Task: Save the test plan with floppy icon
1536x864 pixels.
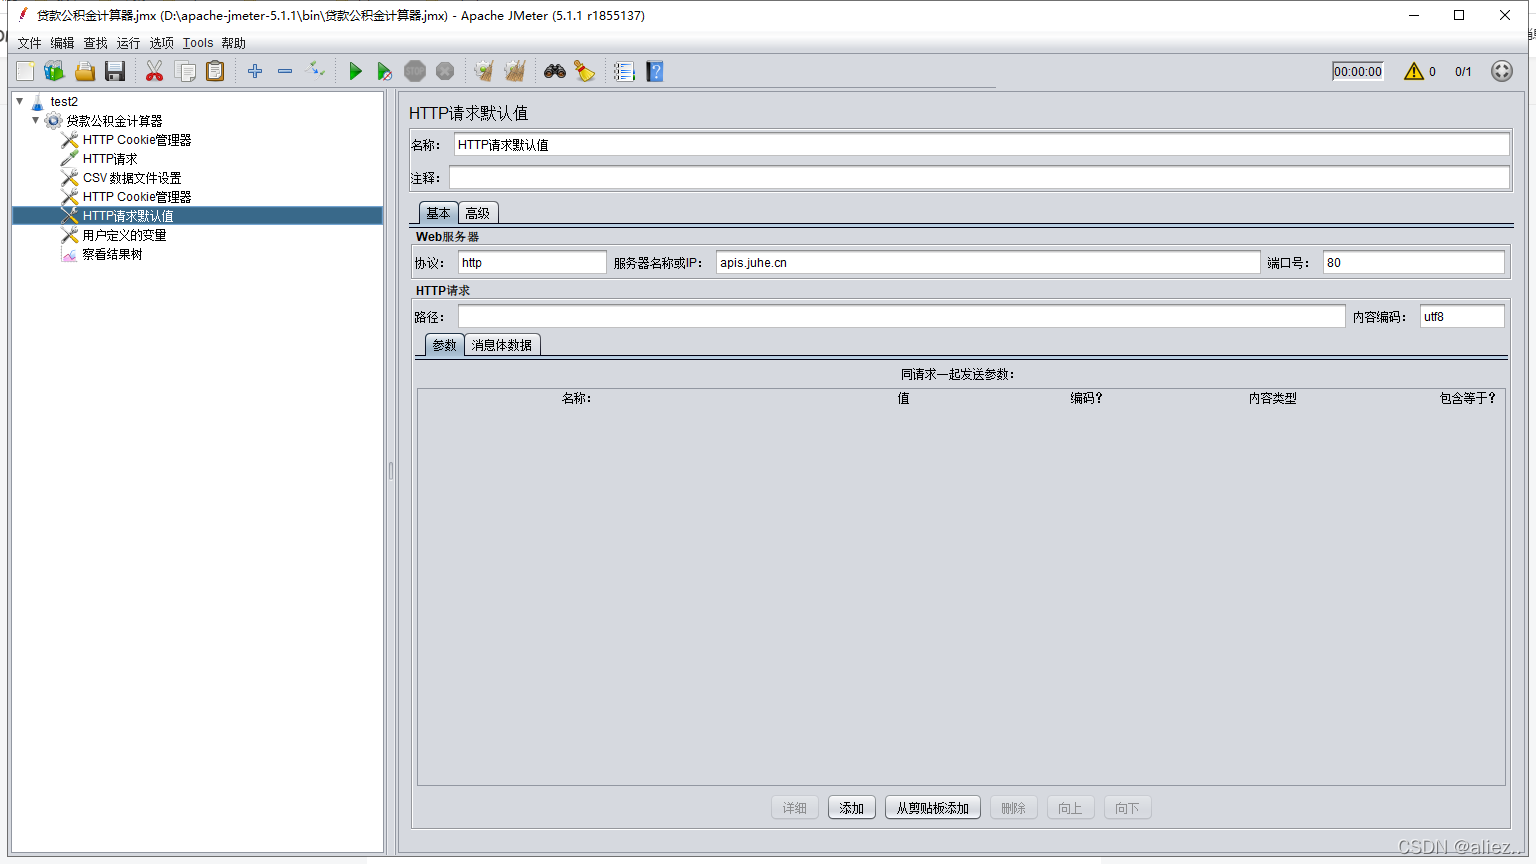Action: 115,71
